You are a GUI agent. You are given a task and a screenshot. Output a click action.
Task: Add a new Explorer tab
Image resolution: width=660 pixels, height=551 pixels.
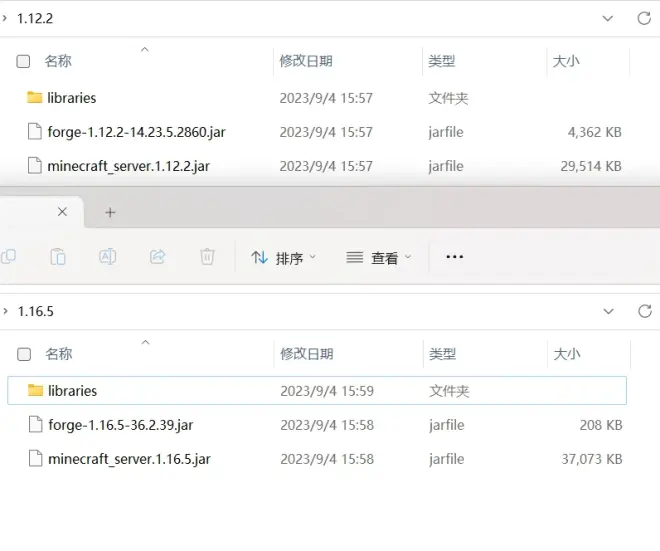(110, 213)
